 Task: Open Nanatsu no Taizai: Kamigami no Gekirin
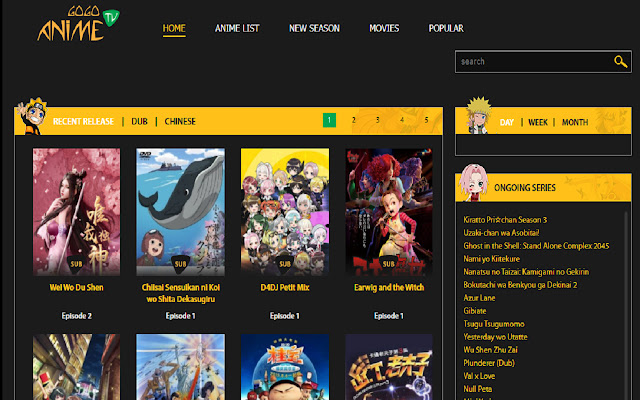click(x=526, y=272)
